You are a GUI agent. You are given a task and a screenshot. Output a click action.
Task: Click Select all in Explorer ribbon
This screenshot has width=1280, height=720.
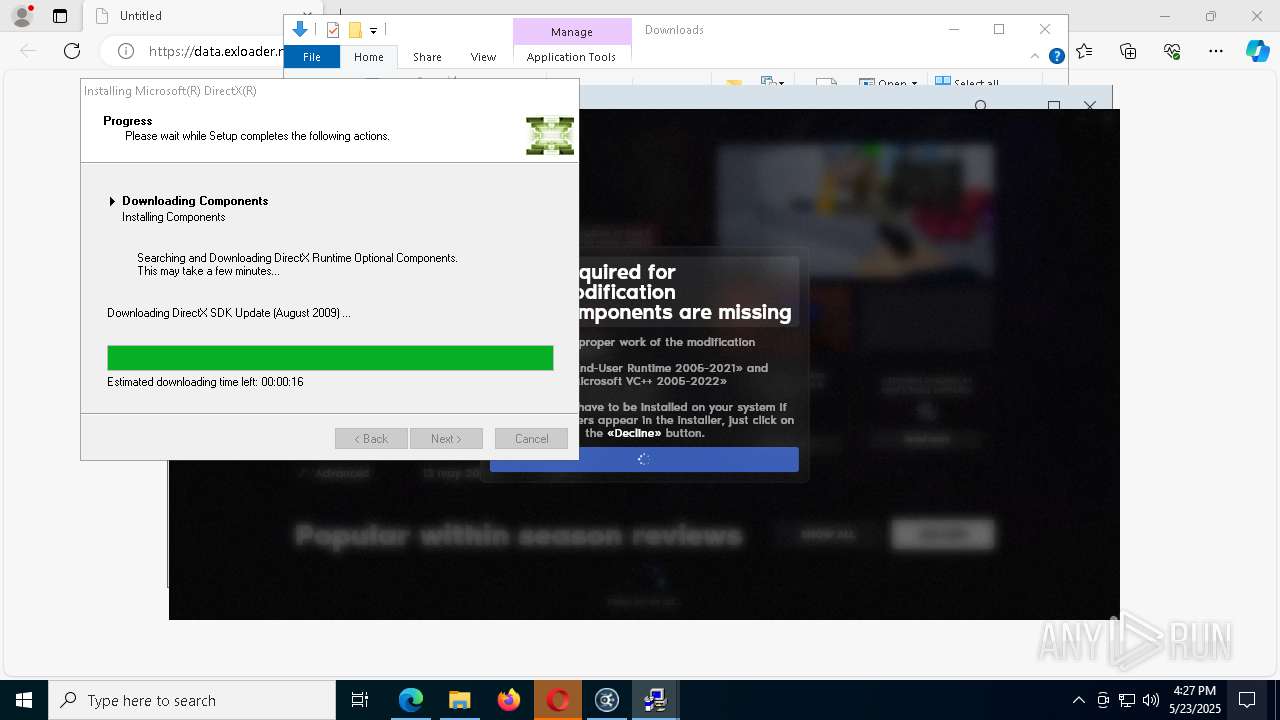[966, 83]
